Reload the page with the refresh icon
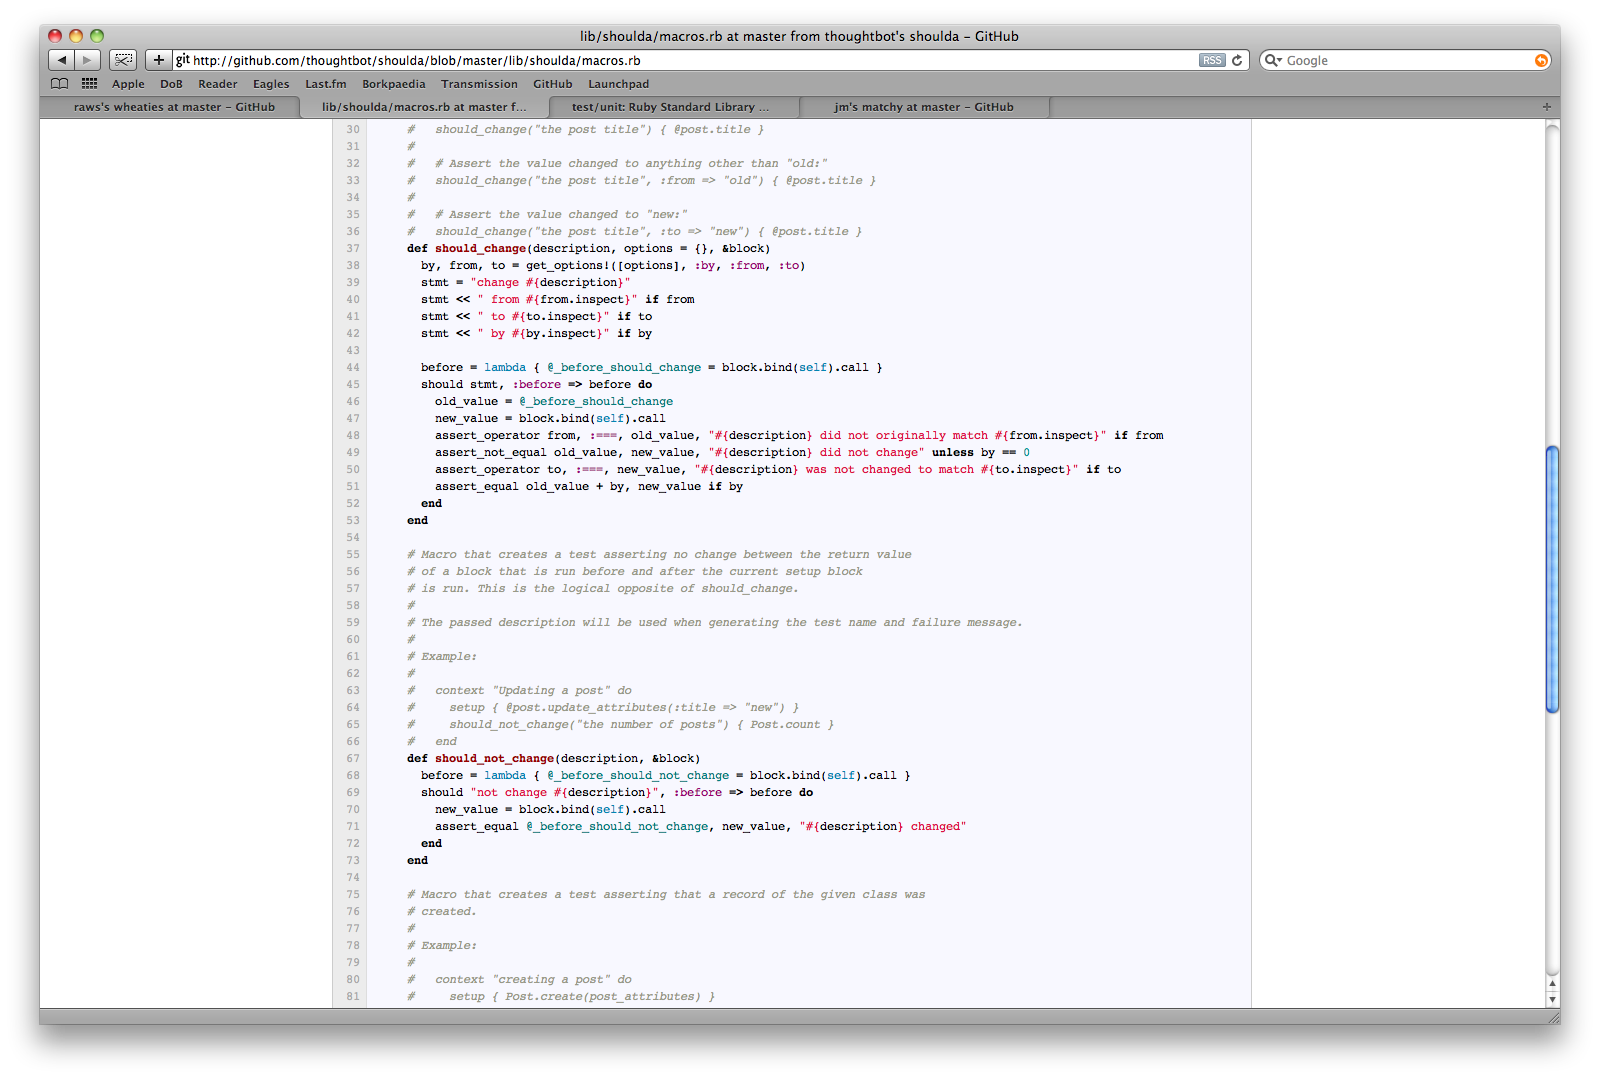This screenshot has width=1600, height=1079. [x=1237, y=60]
